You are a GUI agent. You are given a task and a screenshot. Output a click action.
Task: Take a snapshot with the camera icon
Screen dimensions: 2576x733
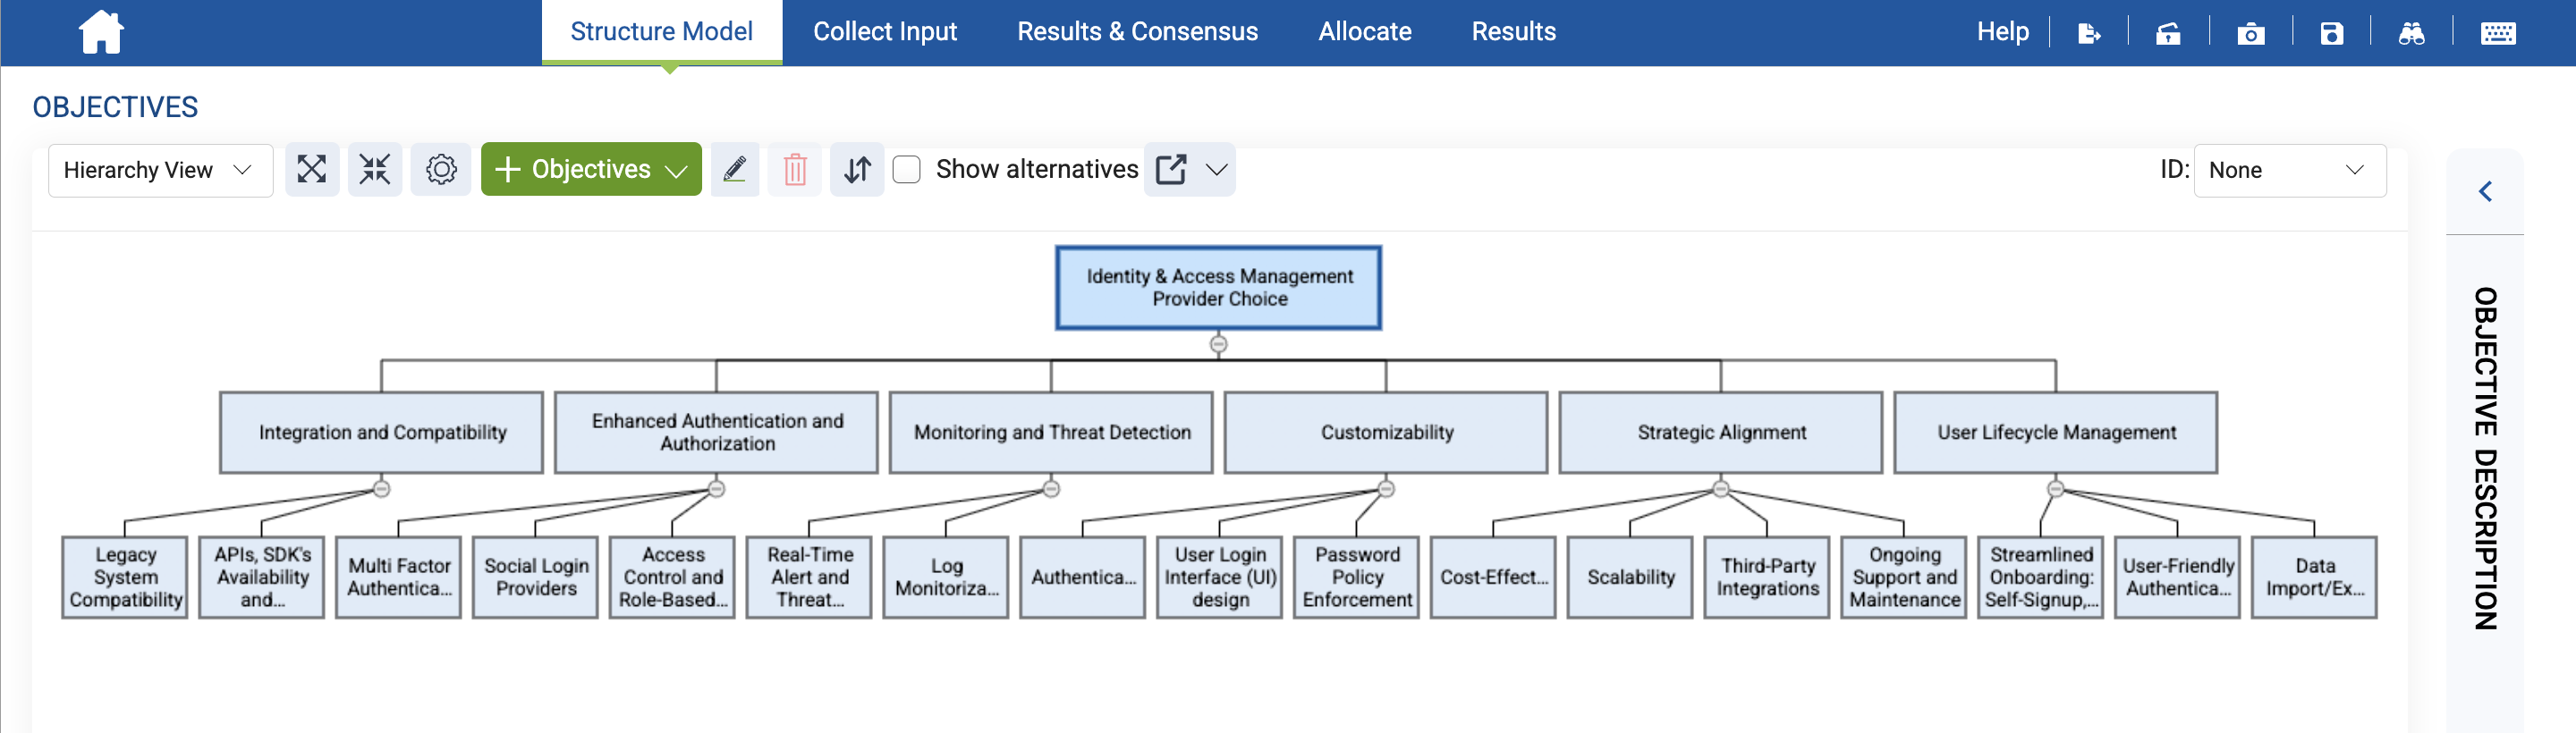(x=2250, y=33)
